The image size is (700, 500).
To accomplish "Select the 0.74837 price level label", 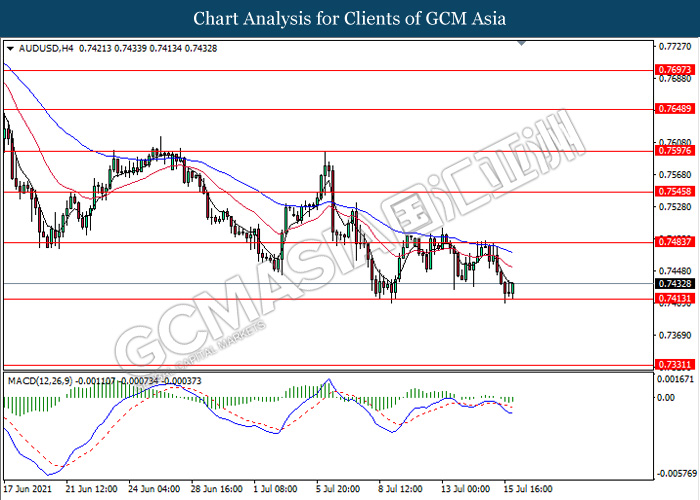I will [675, 242].
